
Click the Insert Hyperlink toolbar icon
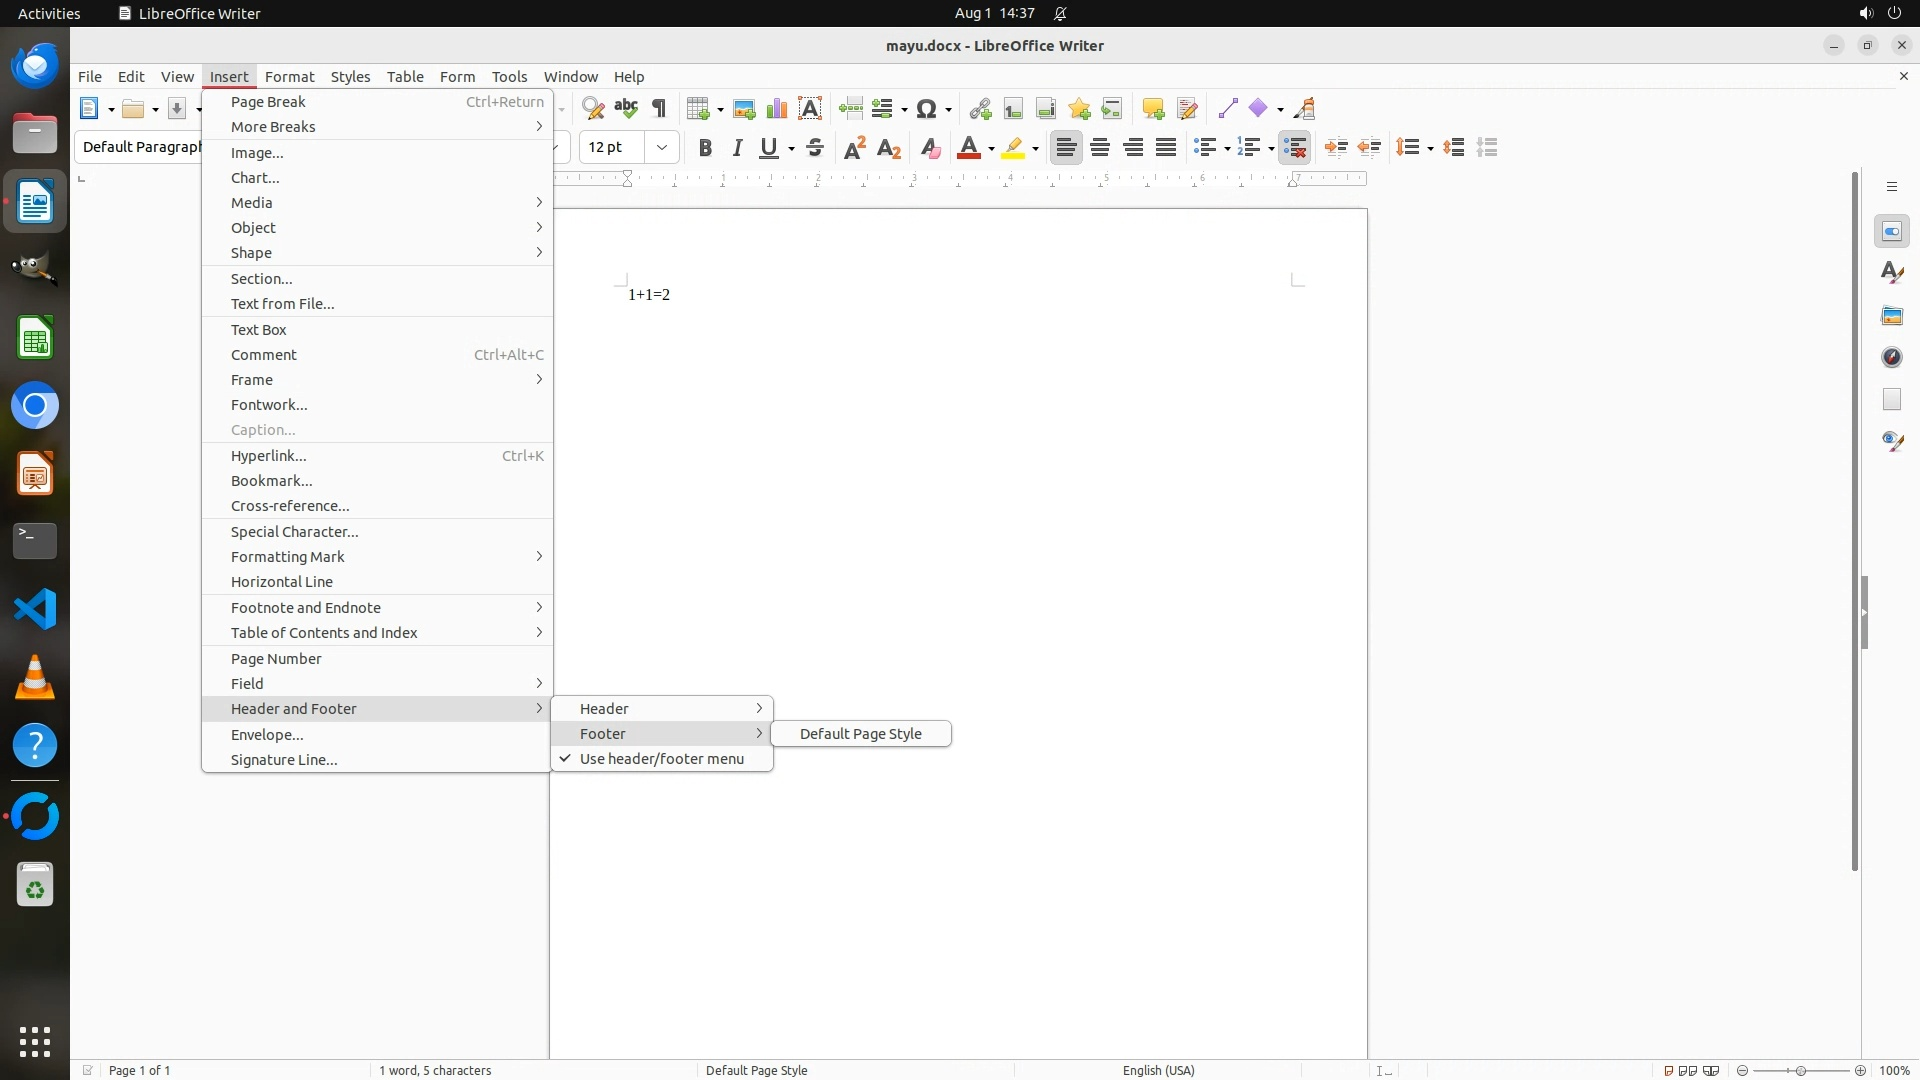tap(980, 109)
